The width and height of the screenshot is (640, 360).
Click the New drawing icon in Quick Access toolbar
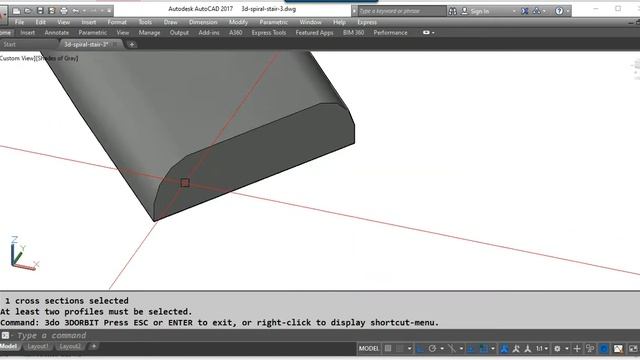pyautogui.click(x=17, y=11)
